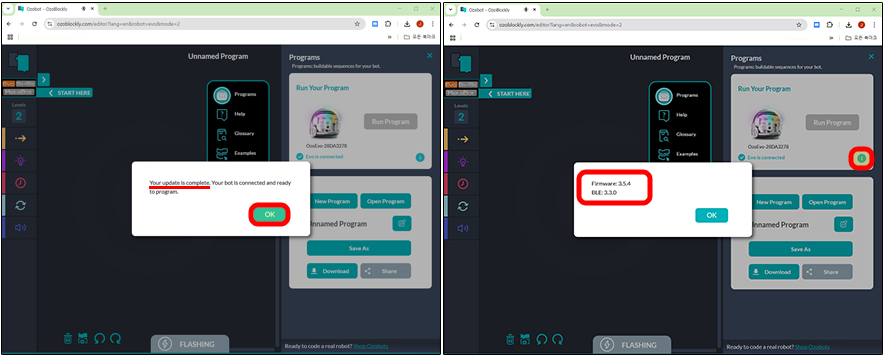
Task: Click Shop Ozobots link in right window
Action: click(812, 347)
